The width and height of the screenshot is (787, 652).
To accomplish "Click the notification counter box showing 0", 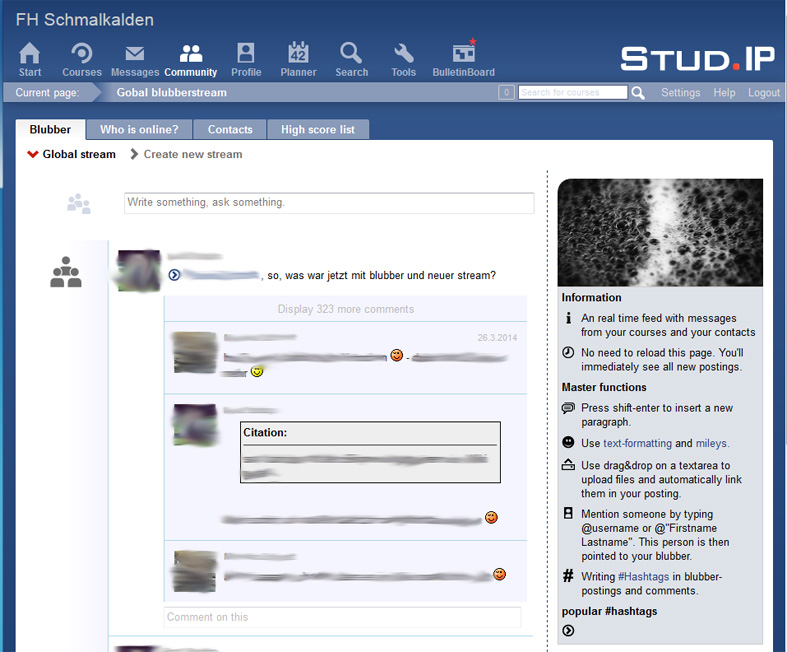I will coord(506,92).
